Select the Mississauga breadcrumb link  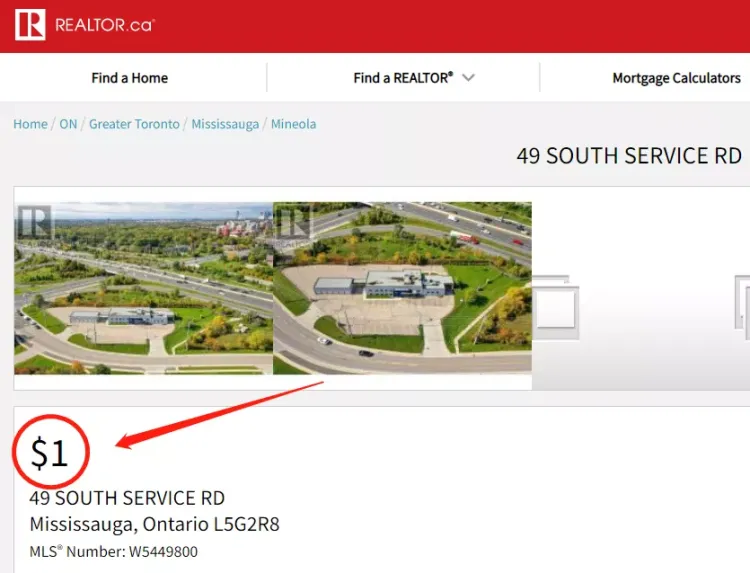(x=225, y=124)
